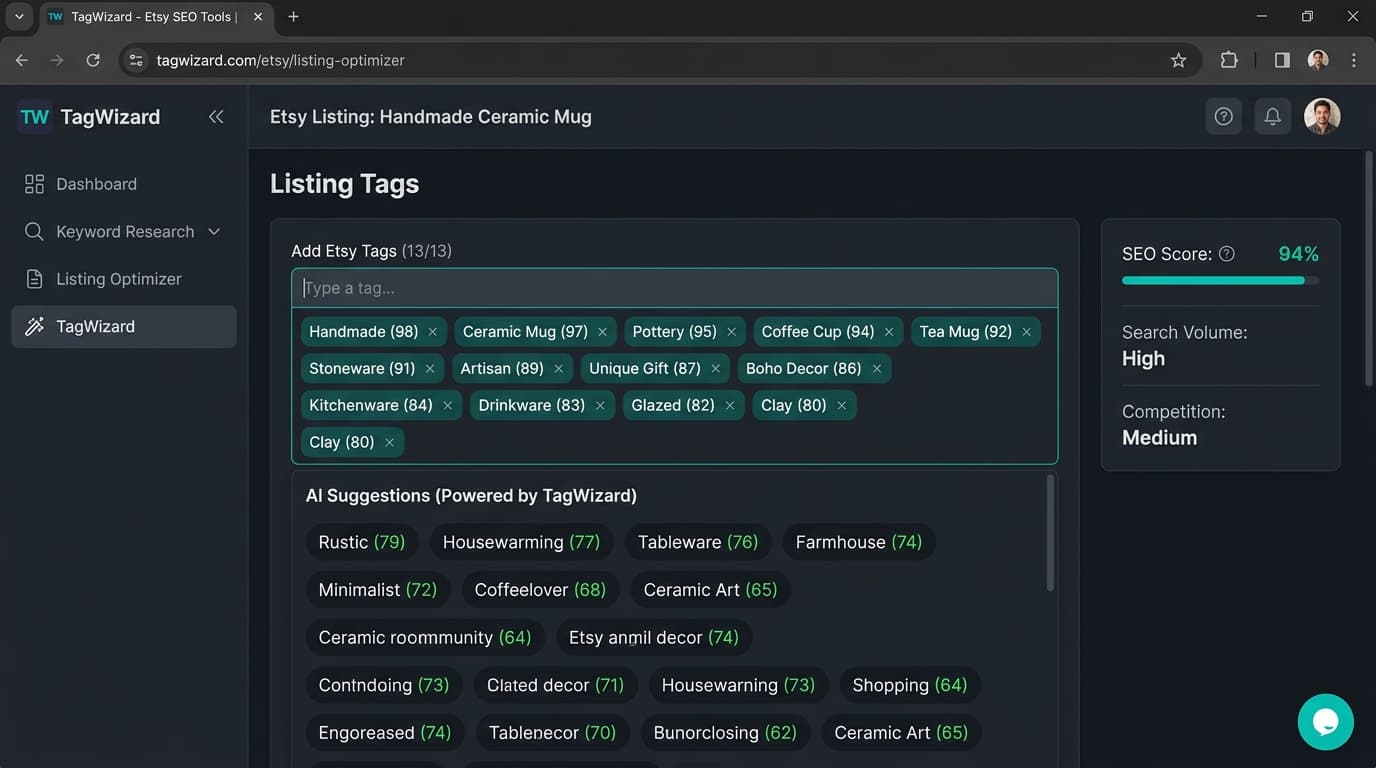Add the Rustic (79) suggested tag

pos(362,541)
